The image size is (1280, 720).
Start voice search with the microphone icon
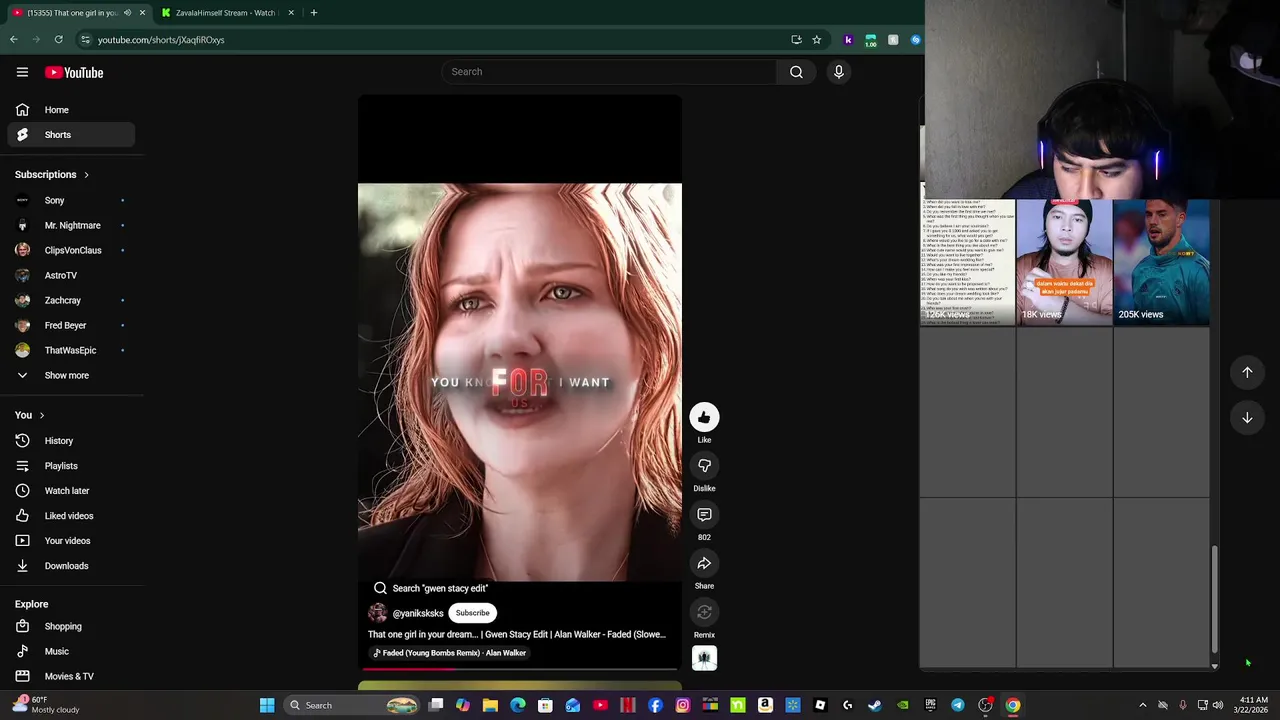click(838, 72)
